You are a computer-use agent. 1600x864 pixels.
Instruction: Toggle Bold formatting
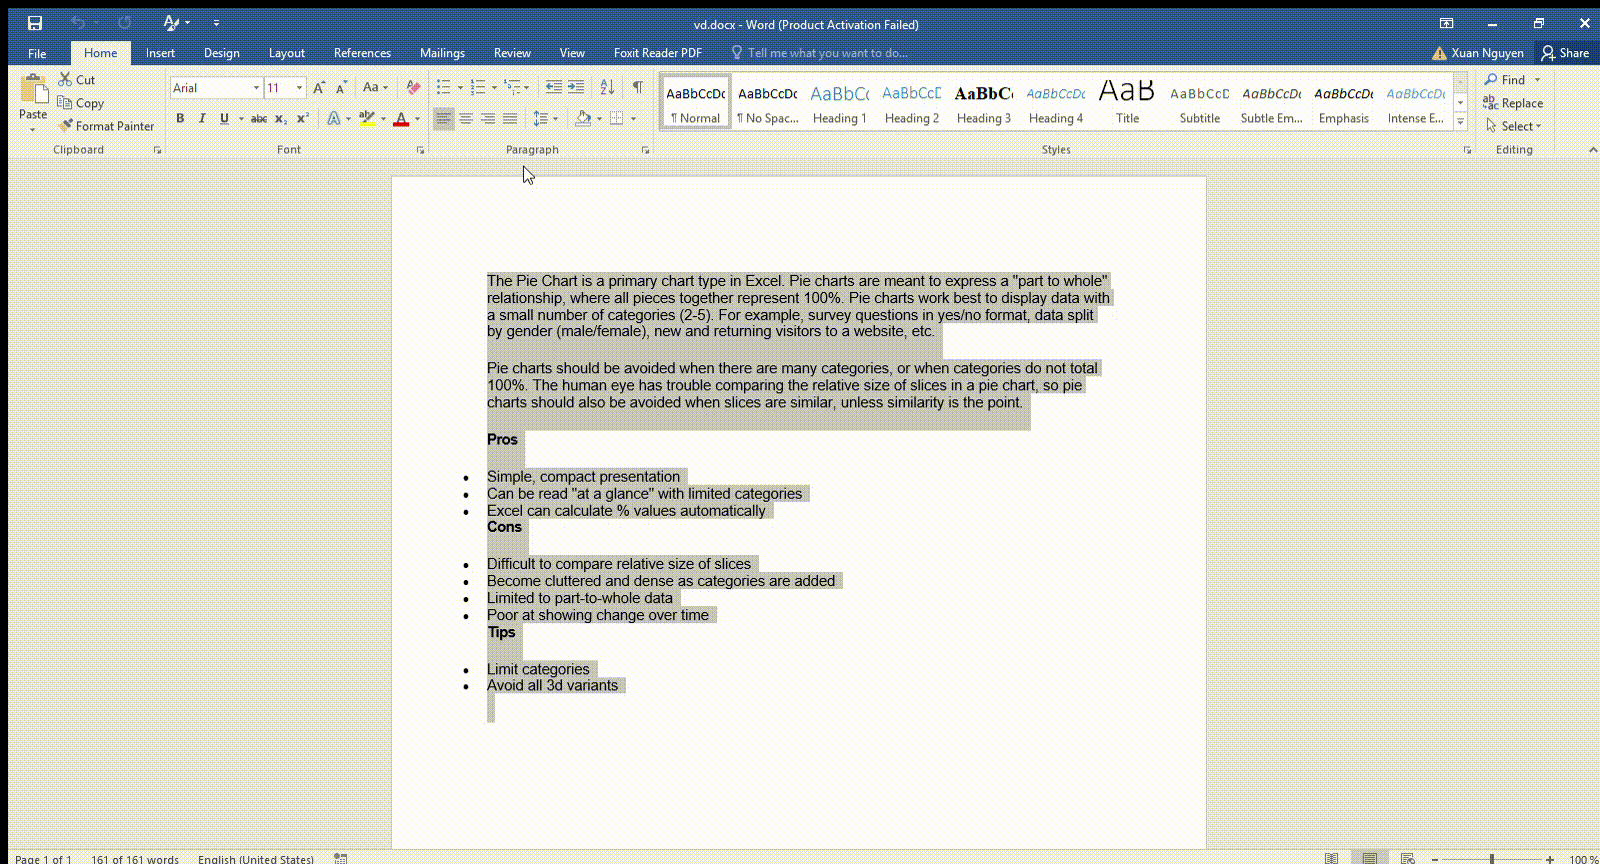[x=180, y=118]
